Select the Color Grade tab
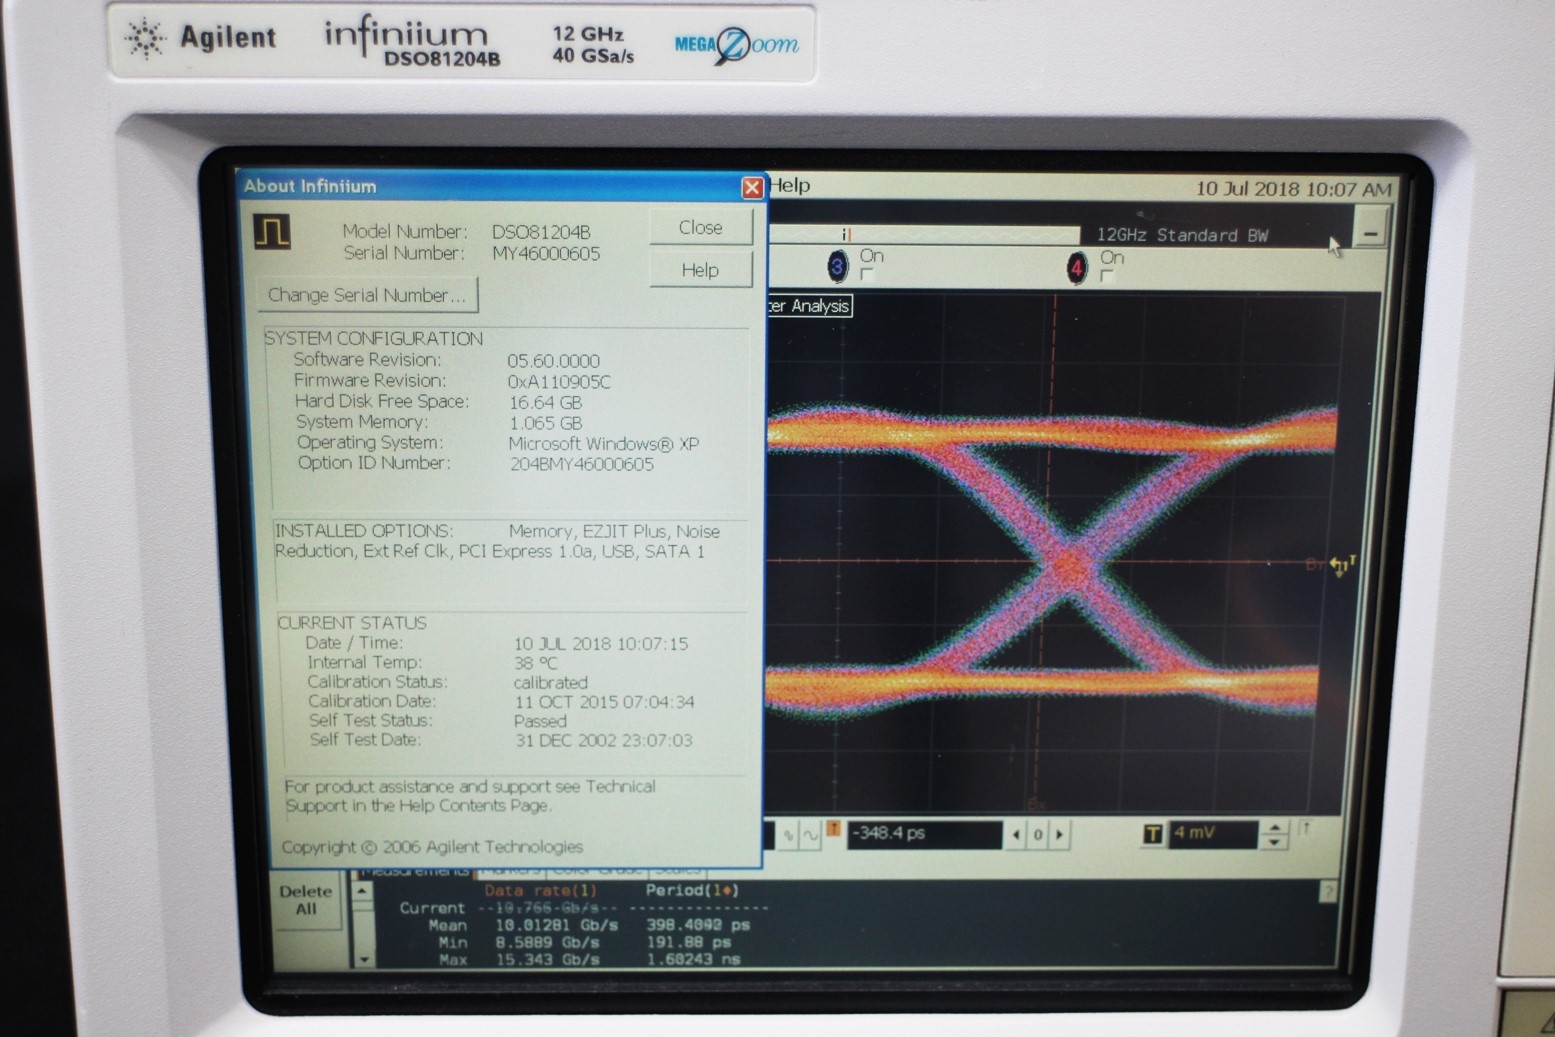Image resolution: width=1555 pixels, height=1037 pixels. click(596, 872)
